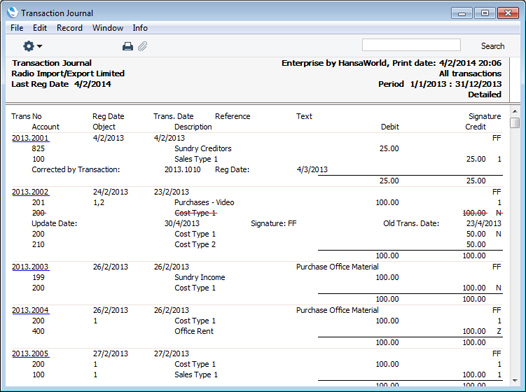Click the 'Credit' column header
The height and width of the screenshot is (392, 526).
[x=475, y=127]
